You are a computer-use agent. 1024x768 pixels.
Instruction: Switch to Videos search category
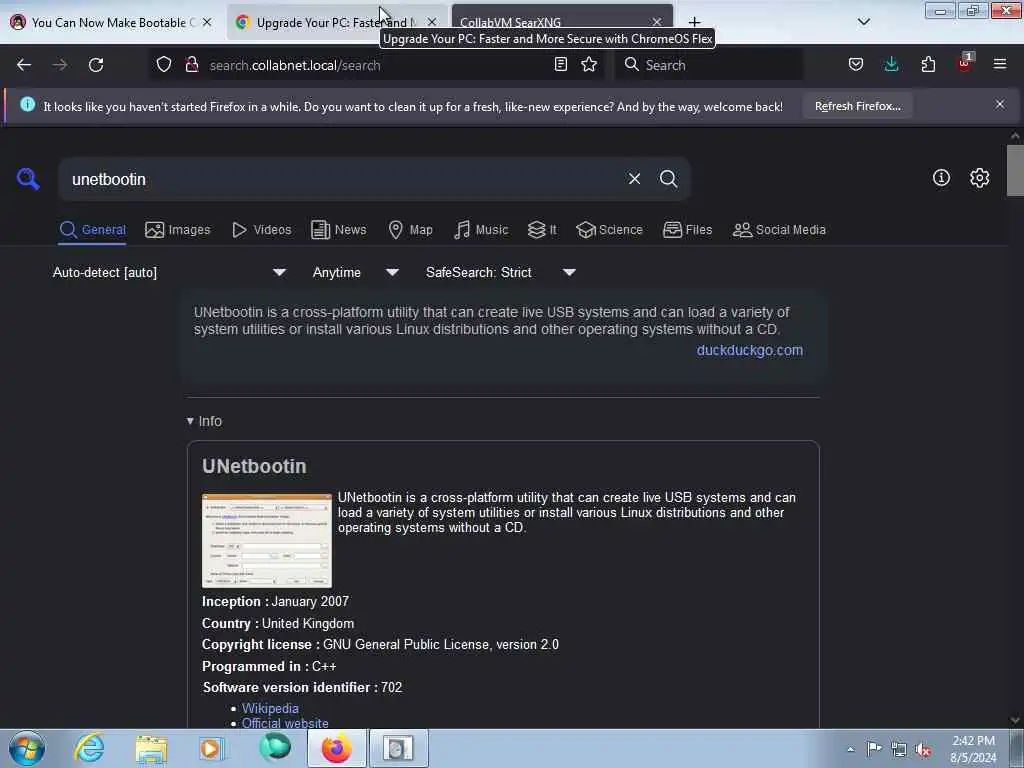click(x=261, y=230)
